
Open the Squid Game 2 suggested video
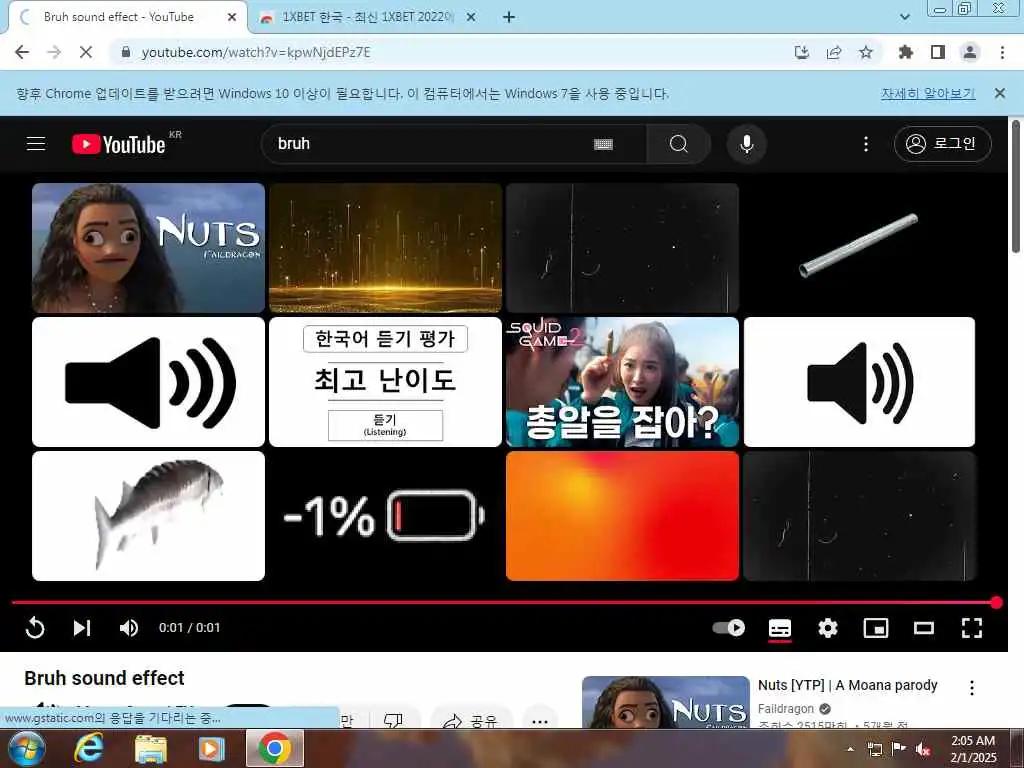[622, 382]
